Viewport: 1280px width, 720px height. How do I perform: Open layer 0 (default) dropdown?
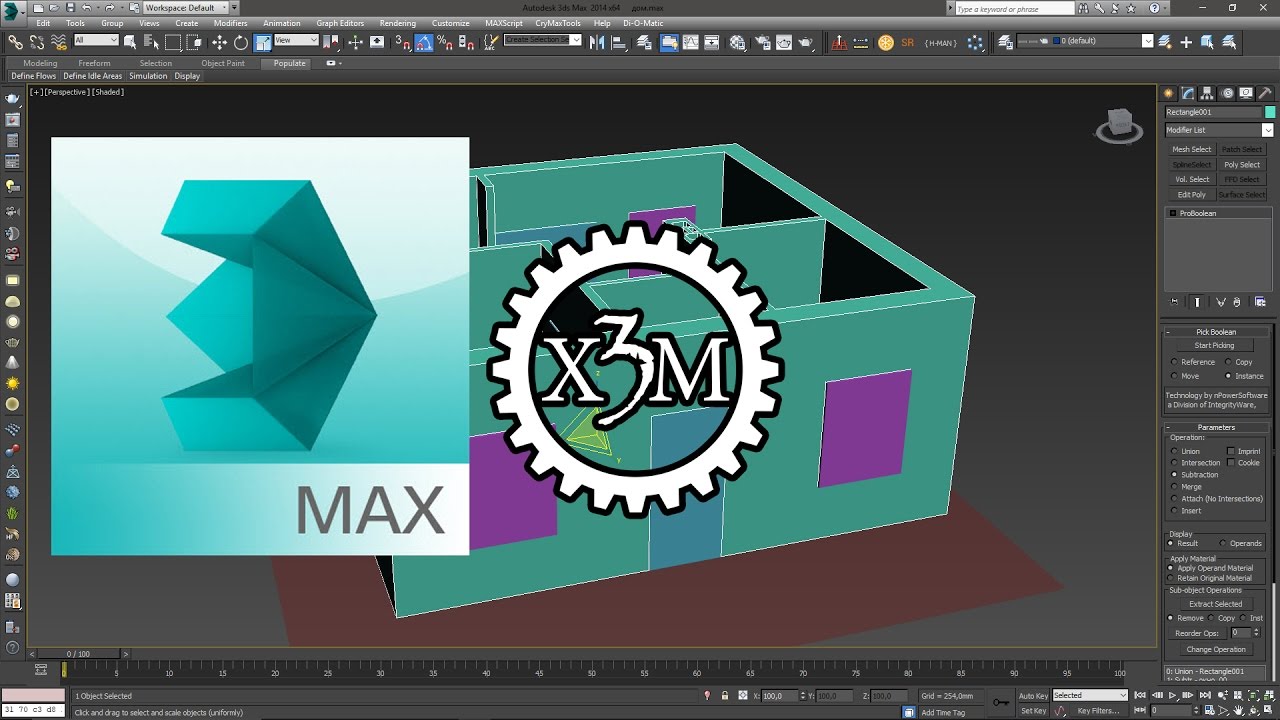coord(1084,41)
